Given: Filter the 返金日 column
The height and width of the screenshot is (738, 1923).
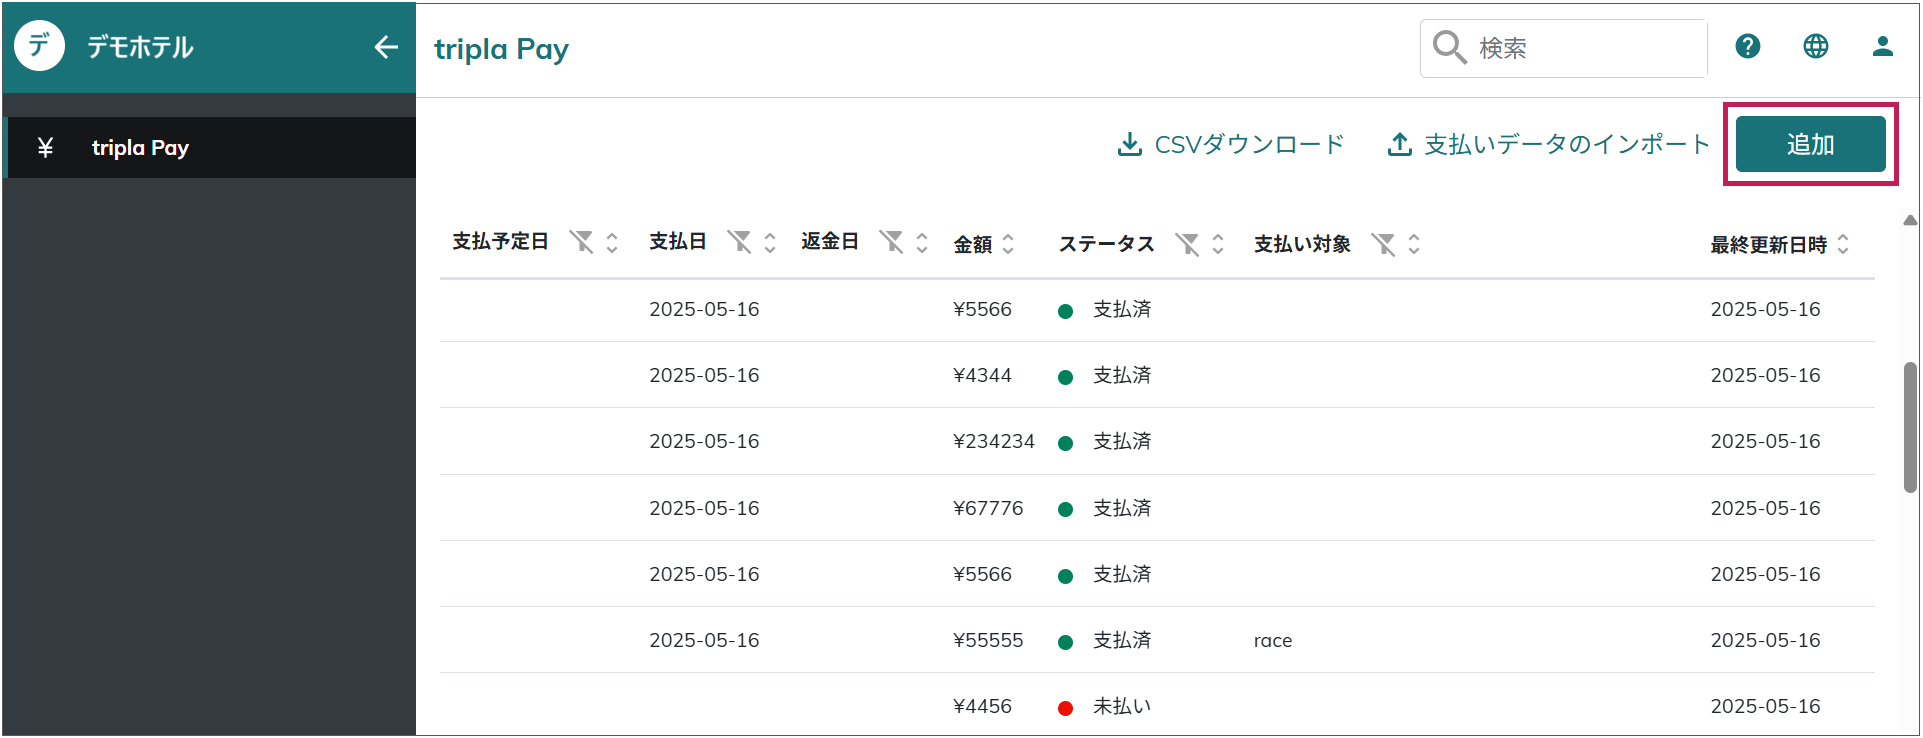Looking at the screenshot, I should [x=891, y=242].
